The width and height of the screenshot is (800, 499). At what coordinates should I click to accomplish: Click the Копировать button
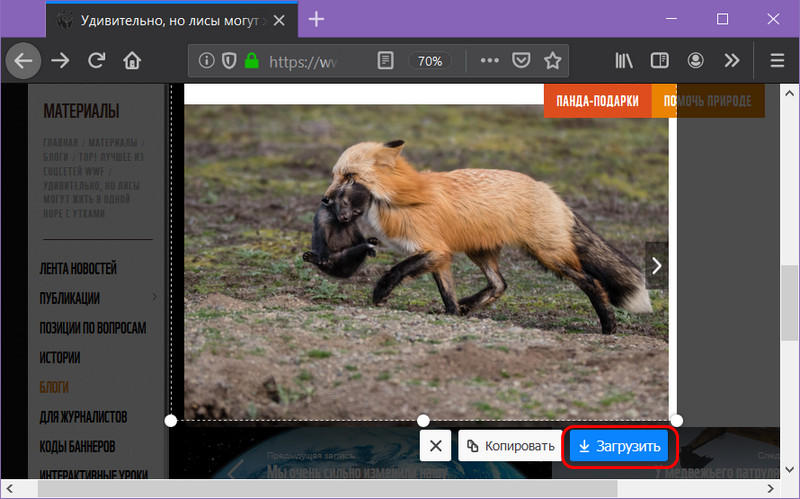(x=511, y=446)
